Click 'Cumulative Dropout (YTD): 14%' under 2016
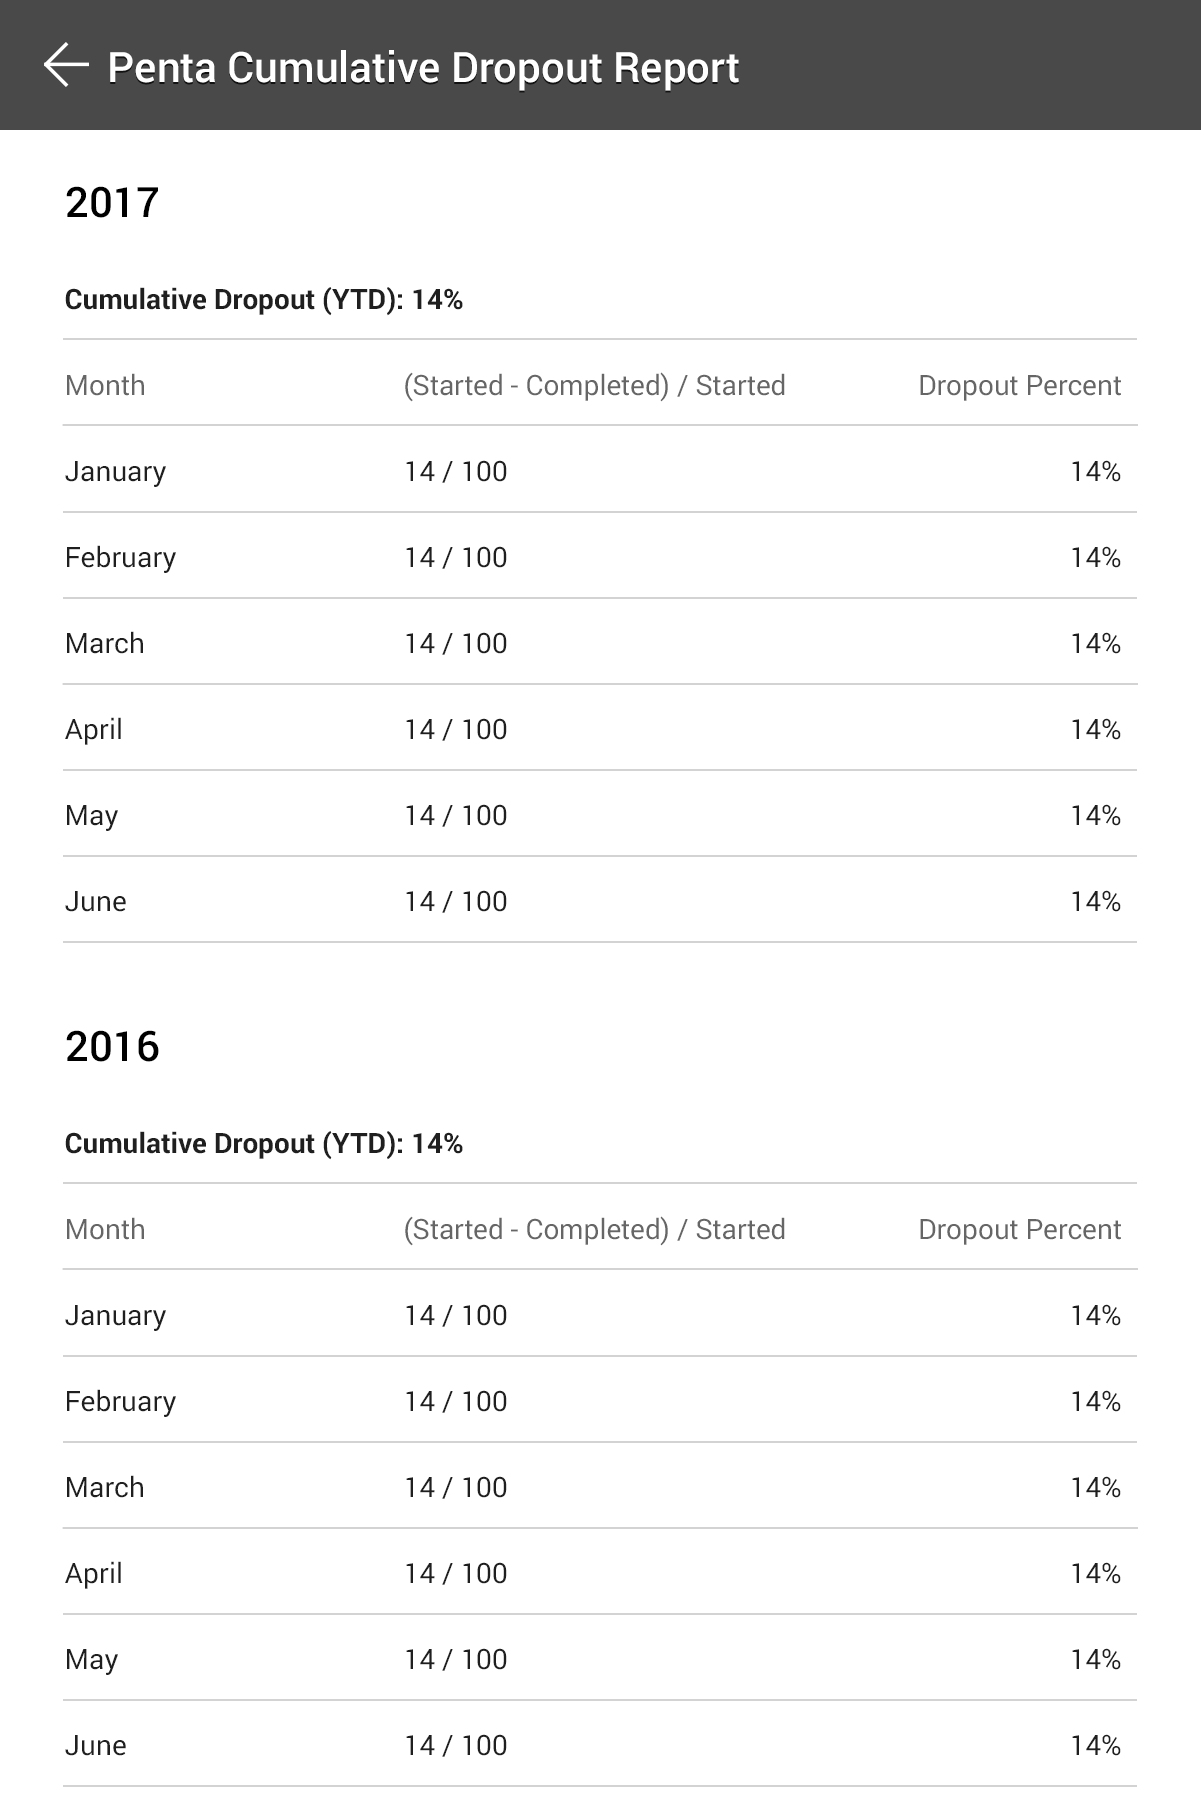Screen dimensions: 1201x1800 [264, 1143]
